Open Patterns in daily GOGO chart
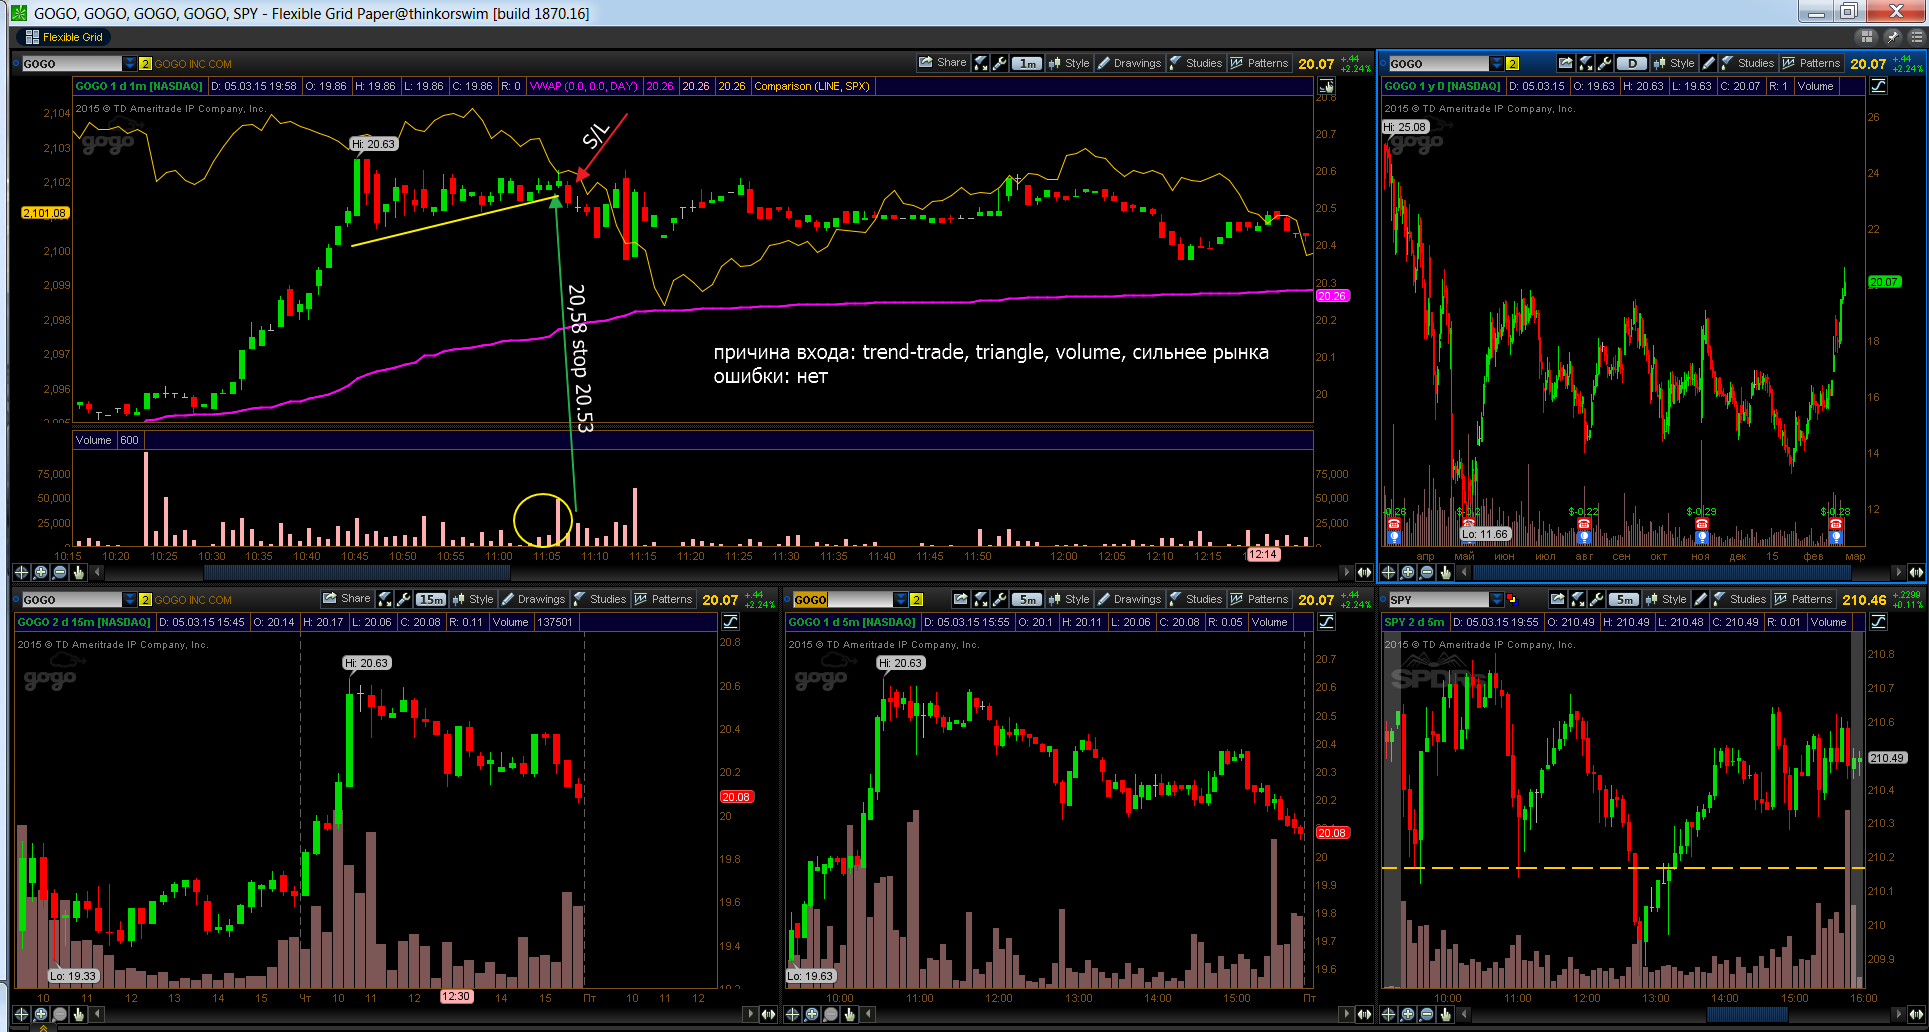 [x=1811, y=63]
